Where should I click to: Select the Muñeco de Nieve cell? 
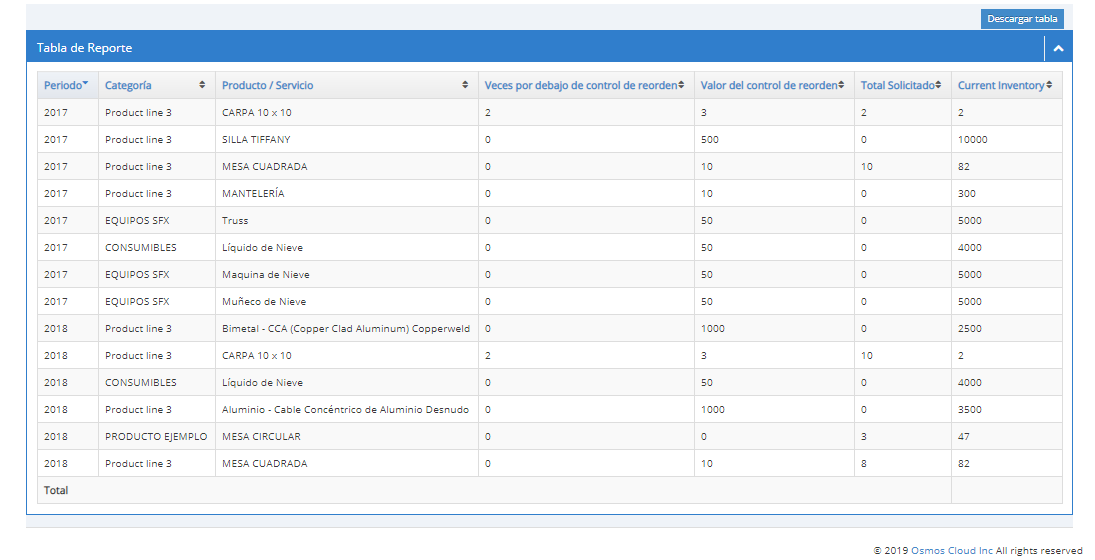pos(346,302)
